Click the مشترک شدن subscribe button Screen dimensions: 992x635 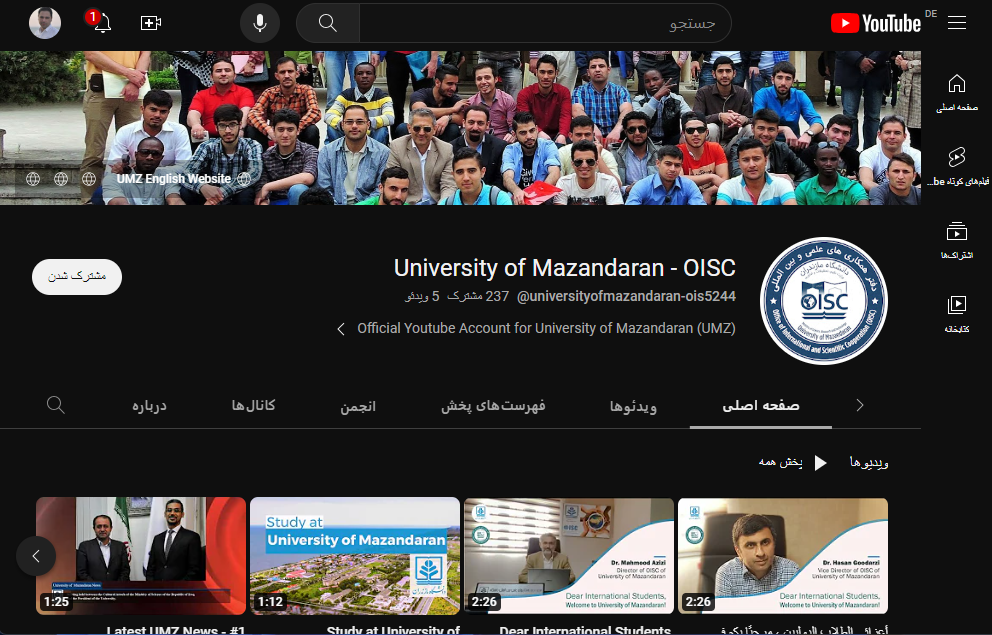pos(76,277)
